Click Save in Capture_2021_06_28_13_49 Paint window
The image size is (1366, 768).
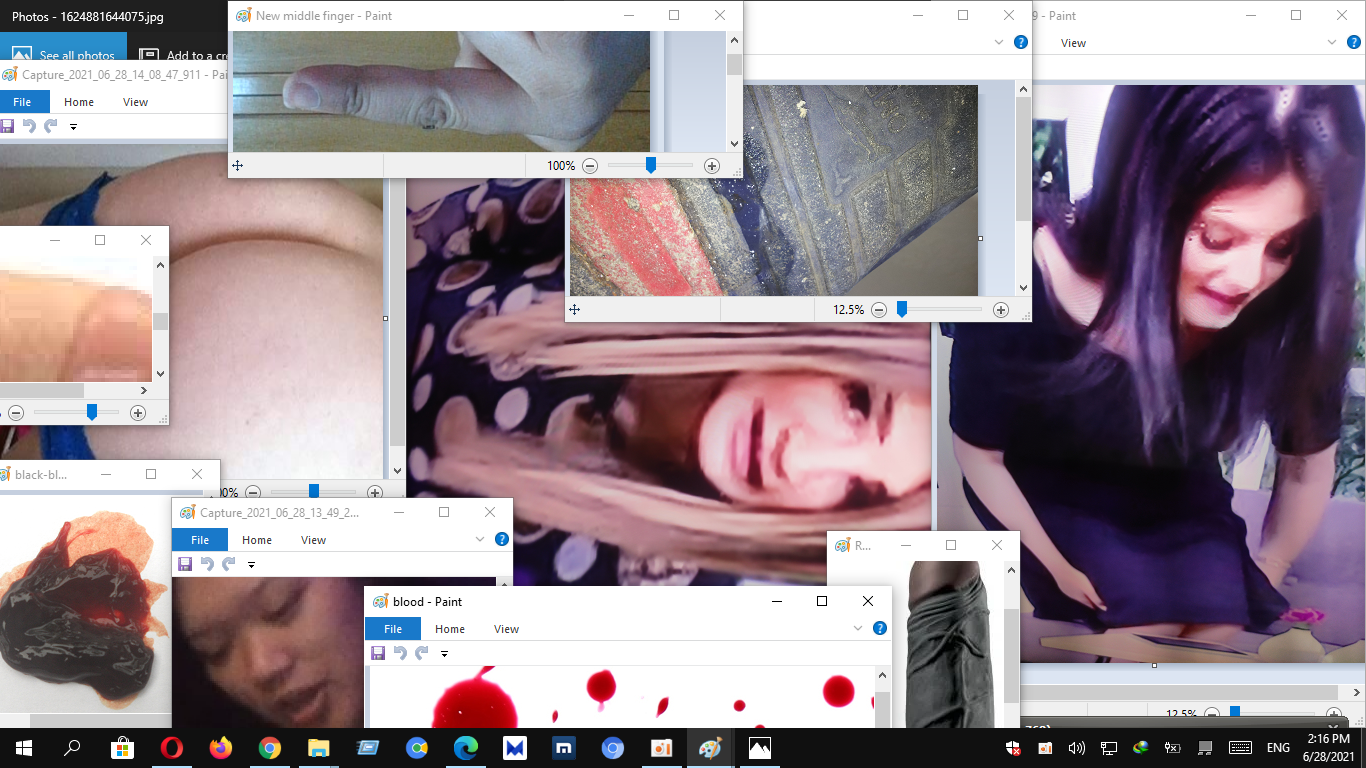click(x=185, y=564)
